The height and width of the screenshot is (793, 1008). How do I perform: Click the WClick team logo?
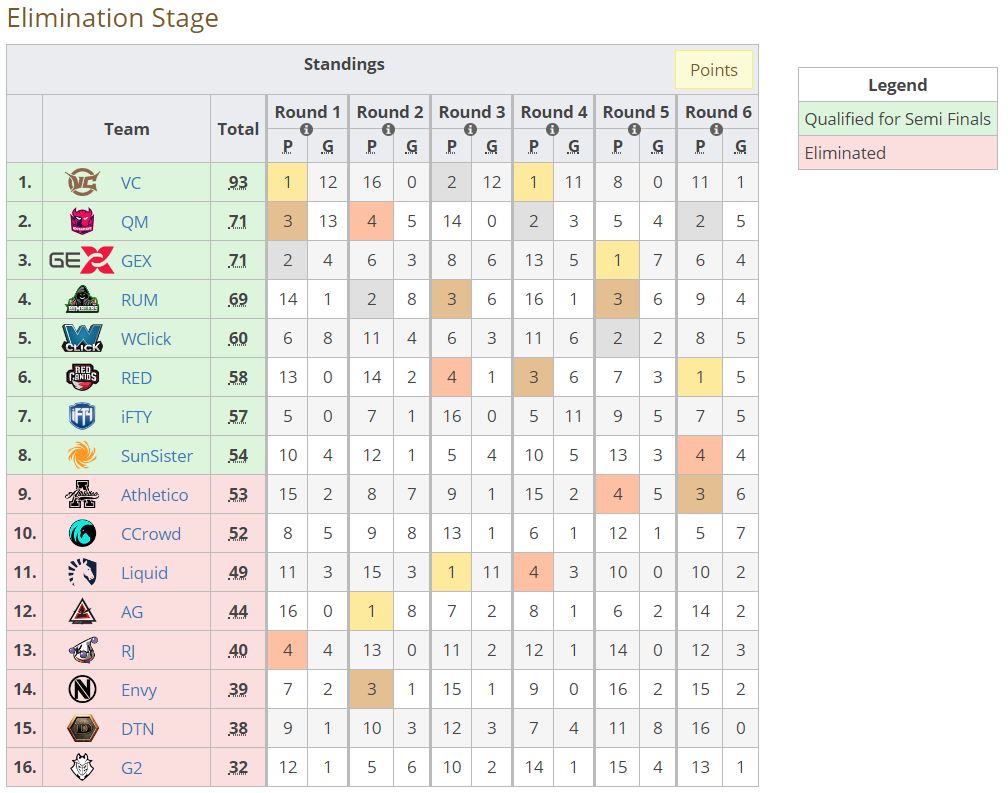pos(82,339)
